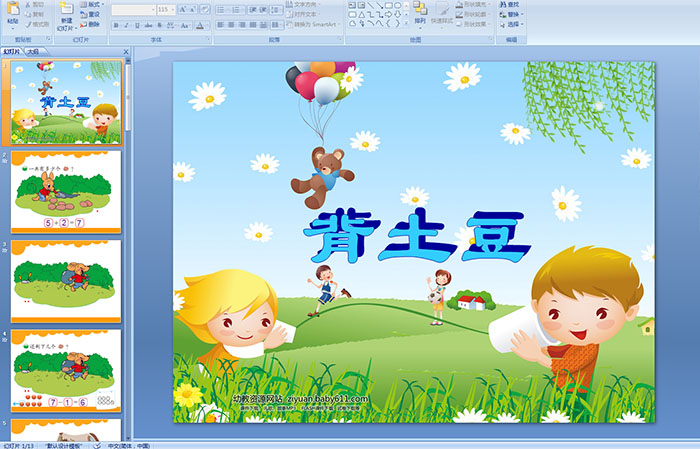Click the Find (查找) button
This screenshot has width=700, height=449.
coord(509,4)
